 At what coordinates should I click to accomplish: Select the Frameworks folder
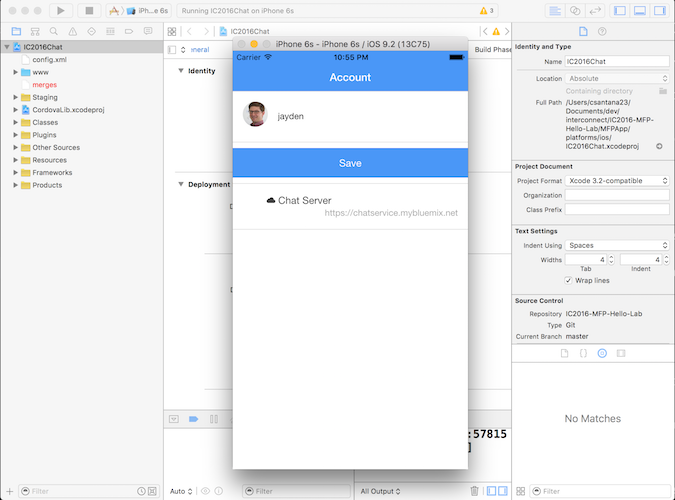click(x=52, y=172)
